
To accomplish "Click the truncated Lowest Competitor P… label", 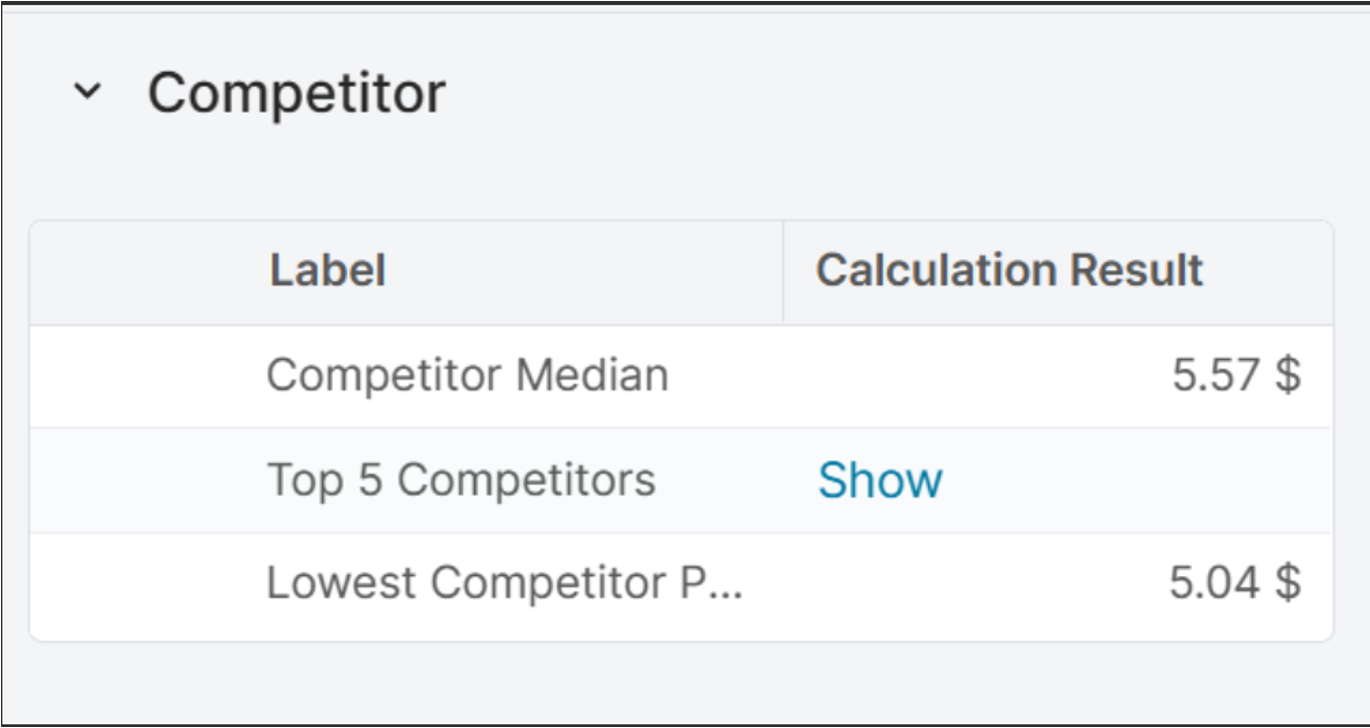I will 504,584.
